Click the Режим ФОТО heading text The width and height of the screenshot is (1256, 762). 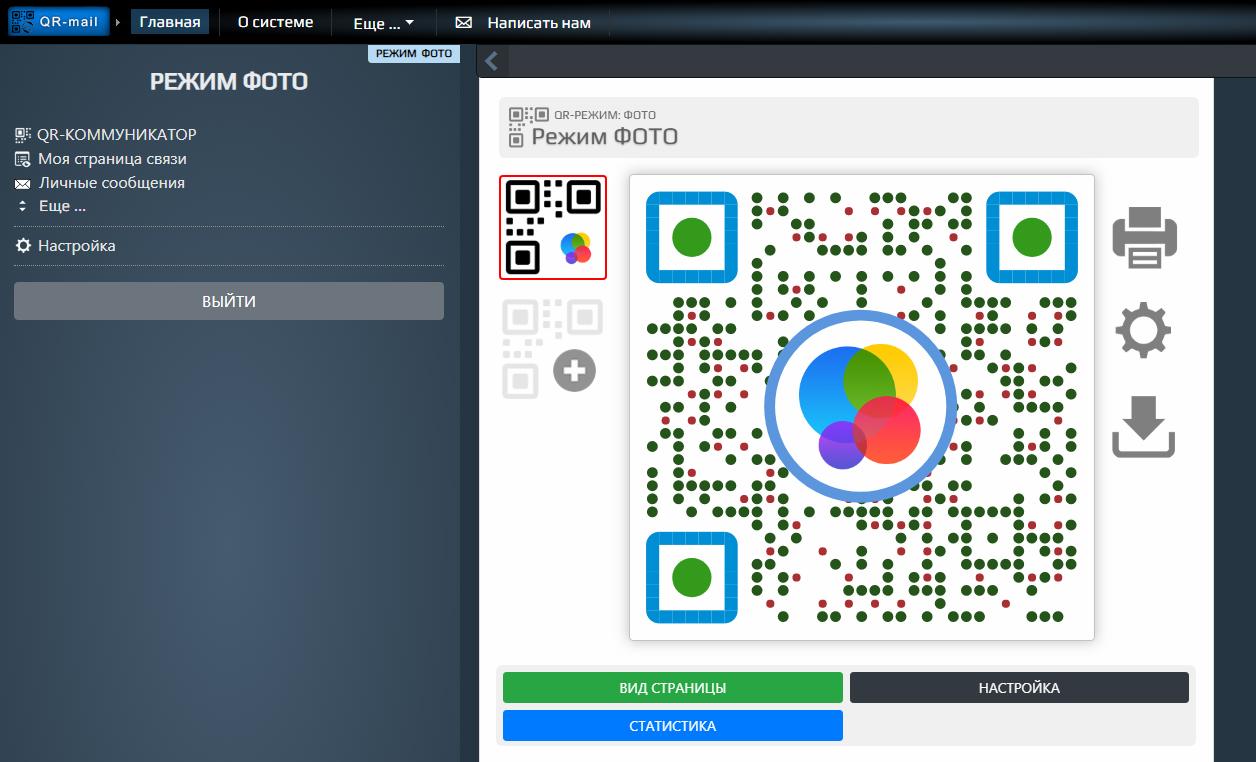coord(605,136)
